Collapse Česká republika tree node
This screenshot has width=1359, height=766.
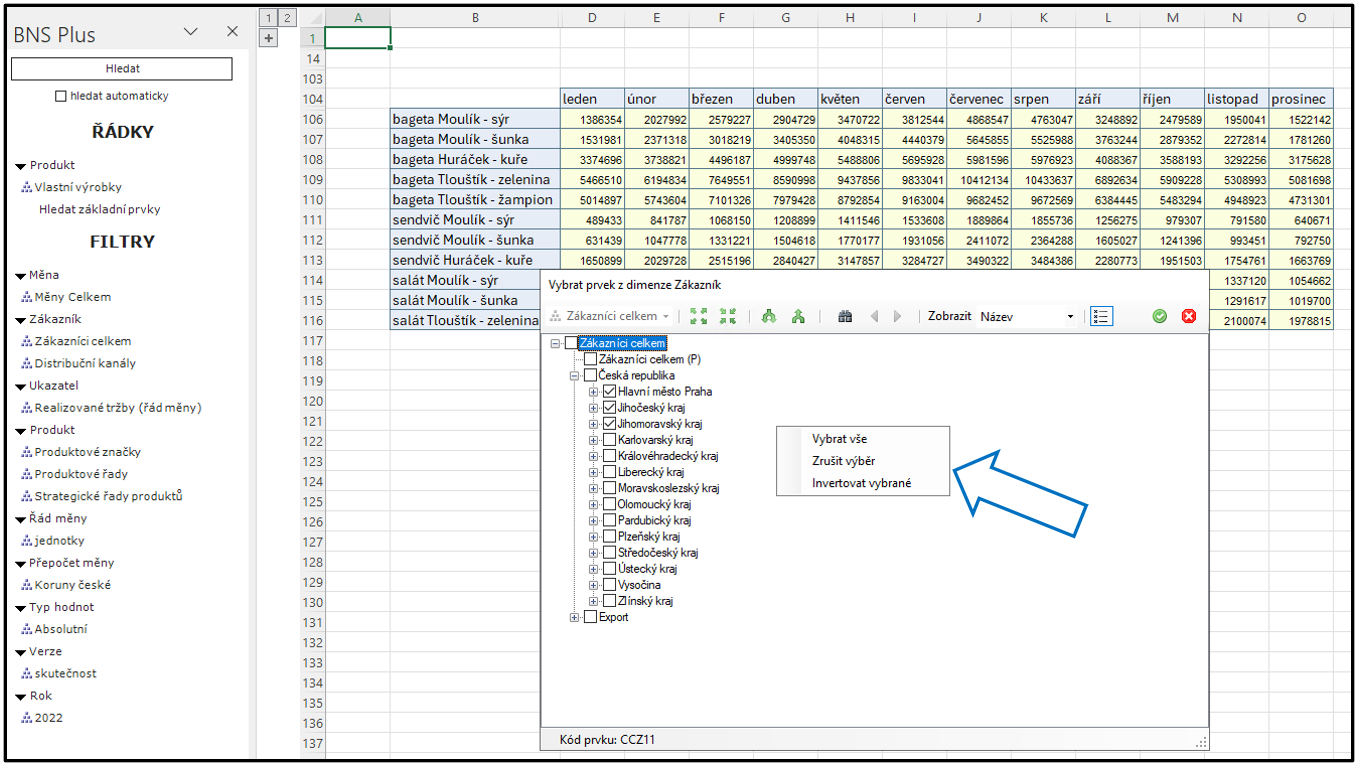575,375
